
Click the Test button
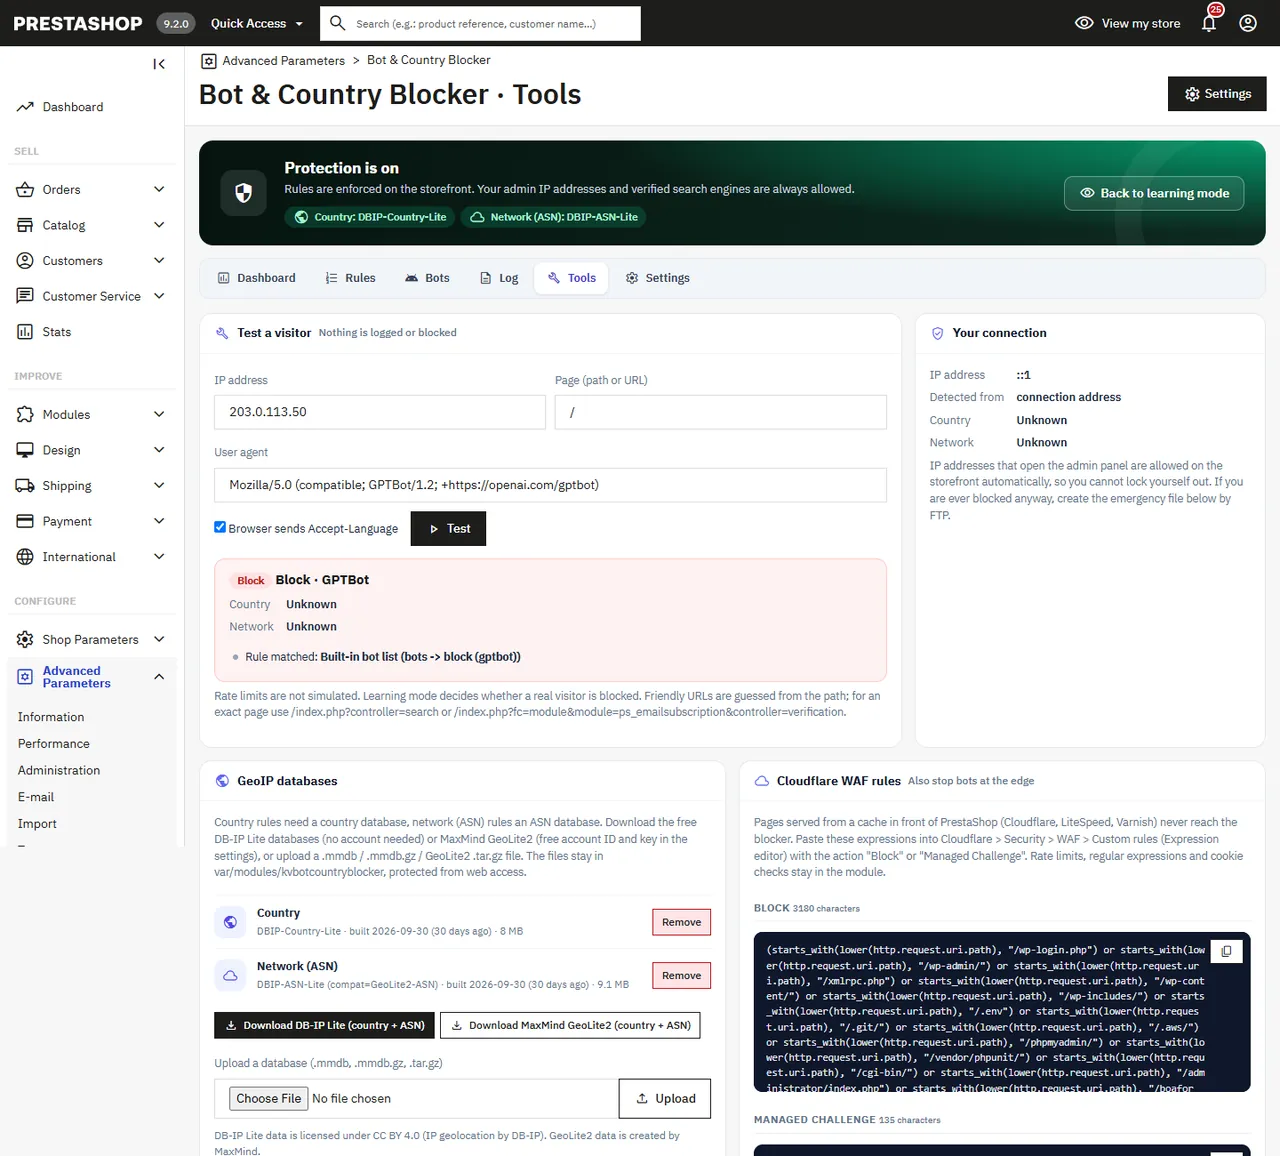click(x=448, y=529)
